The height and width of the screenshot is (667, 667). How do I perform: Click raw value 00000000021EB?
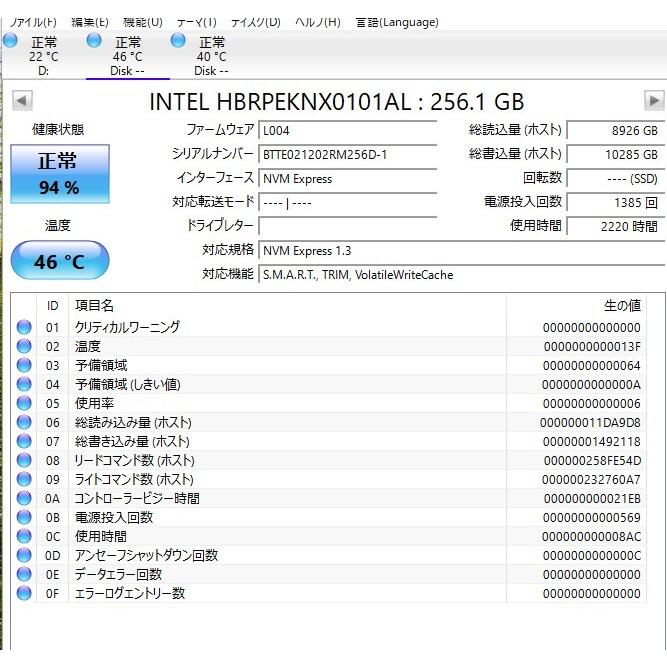592,499
